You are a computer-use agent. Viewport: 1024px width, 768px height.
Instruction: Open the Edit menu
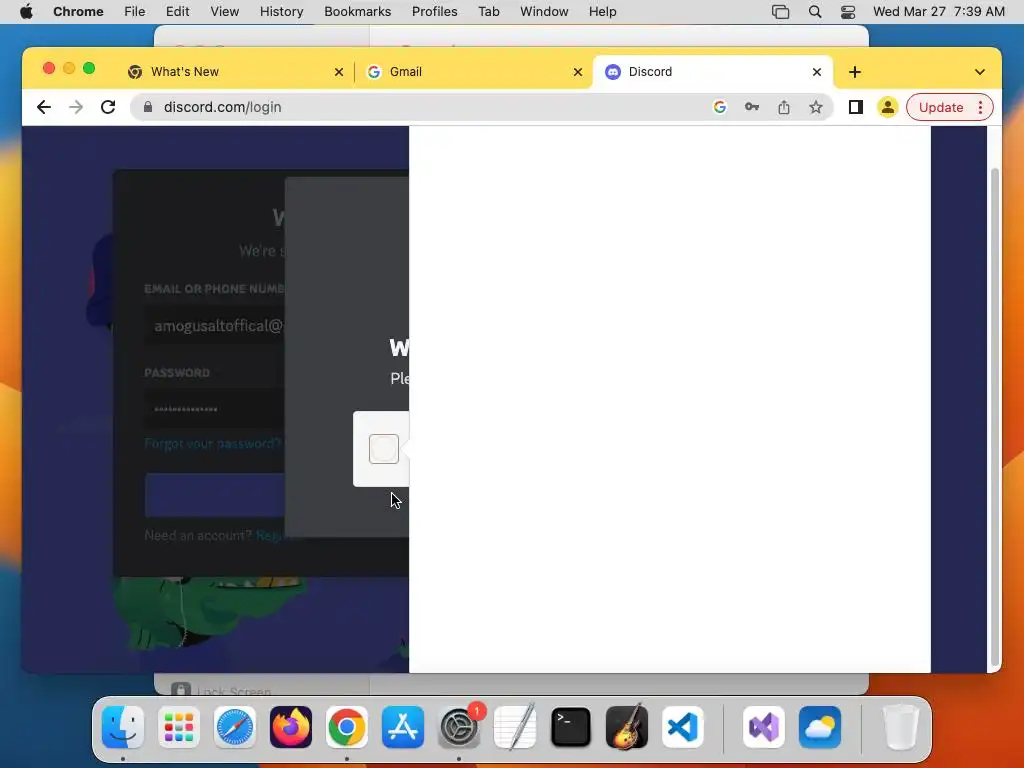click(178, 12)
